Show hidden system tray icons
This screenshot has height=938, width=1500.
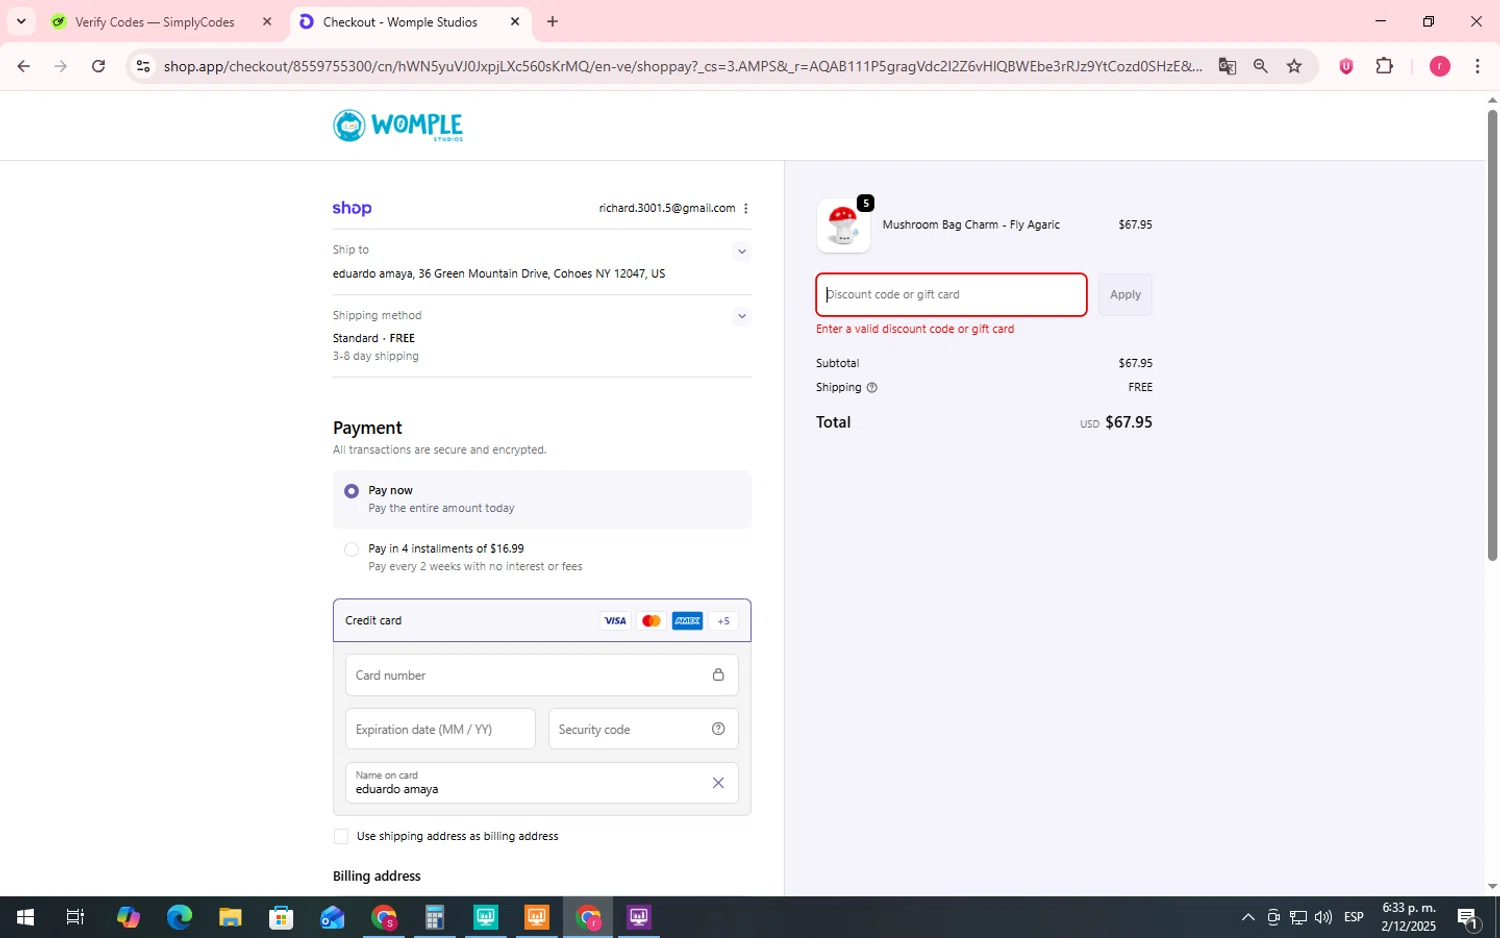pyautogui.click(x=1248, y=917)
